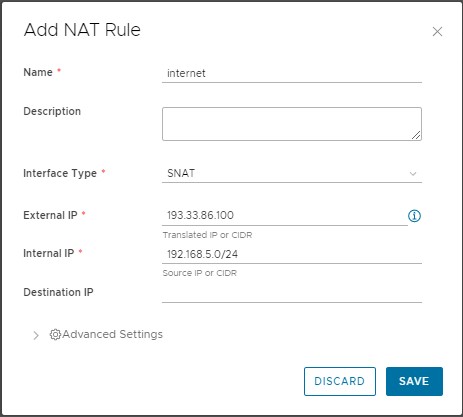
Task: Click the Add NAT Rule title
Action: (82, 30)
